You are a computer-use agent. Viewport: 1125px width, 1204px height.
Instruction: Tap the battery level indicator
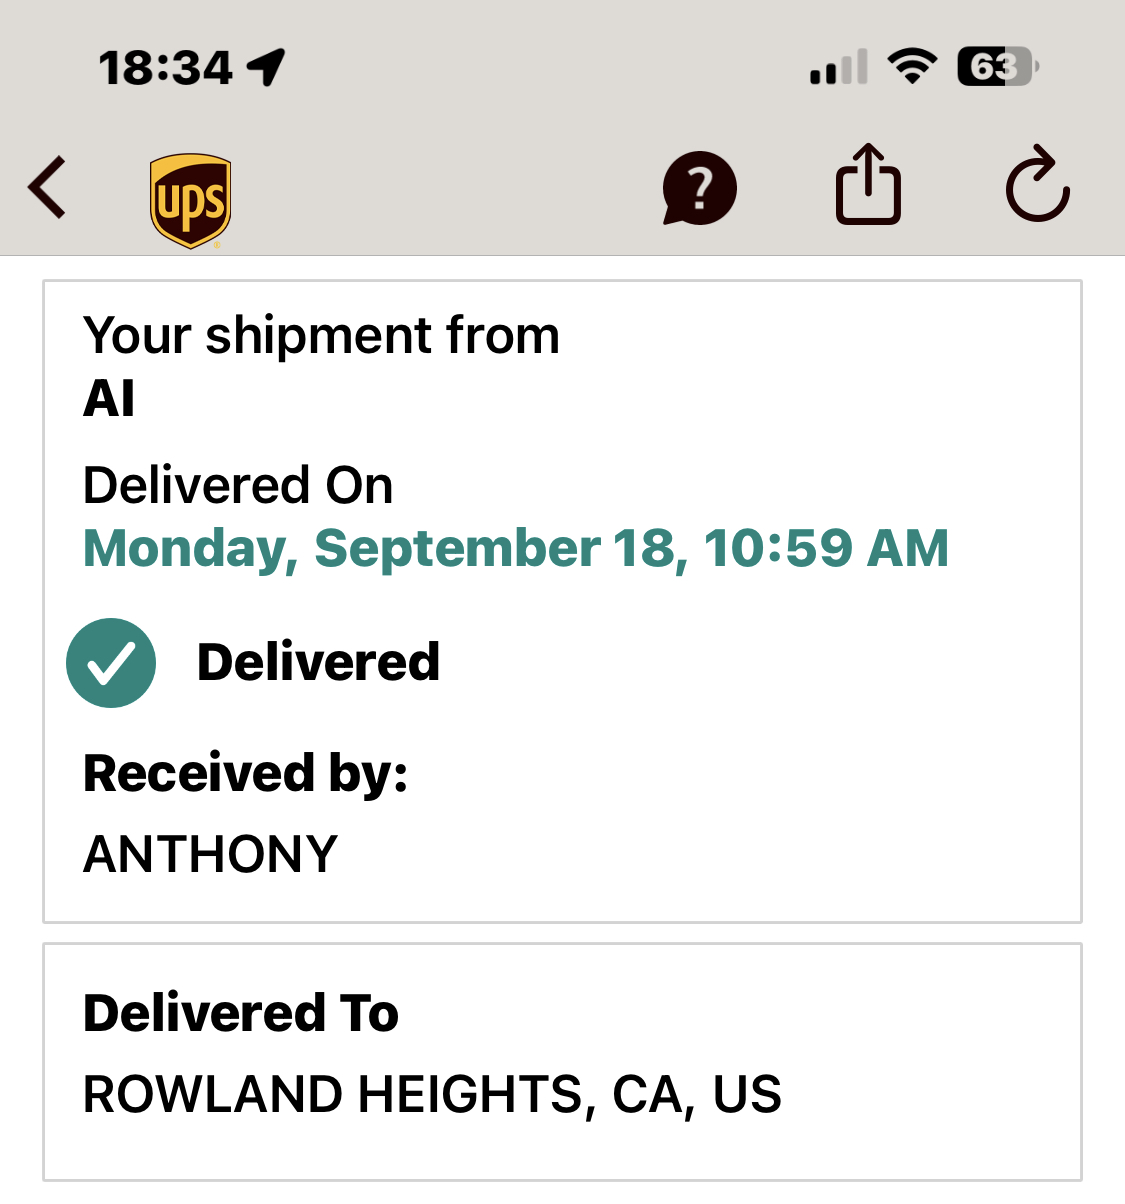click(997, 67)
